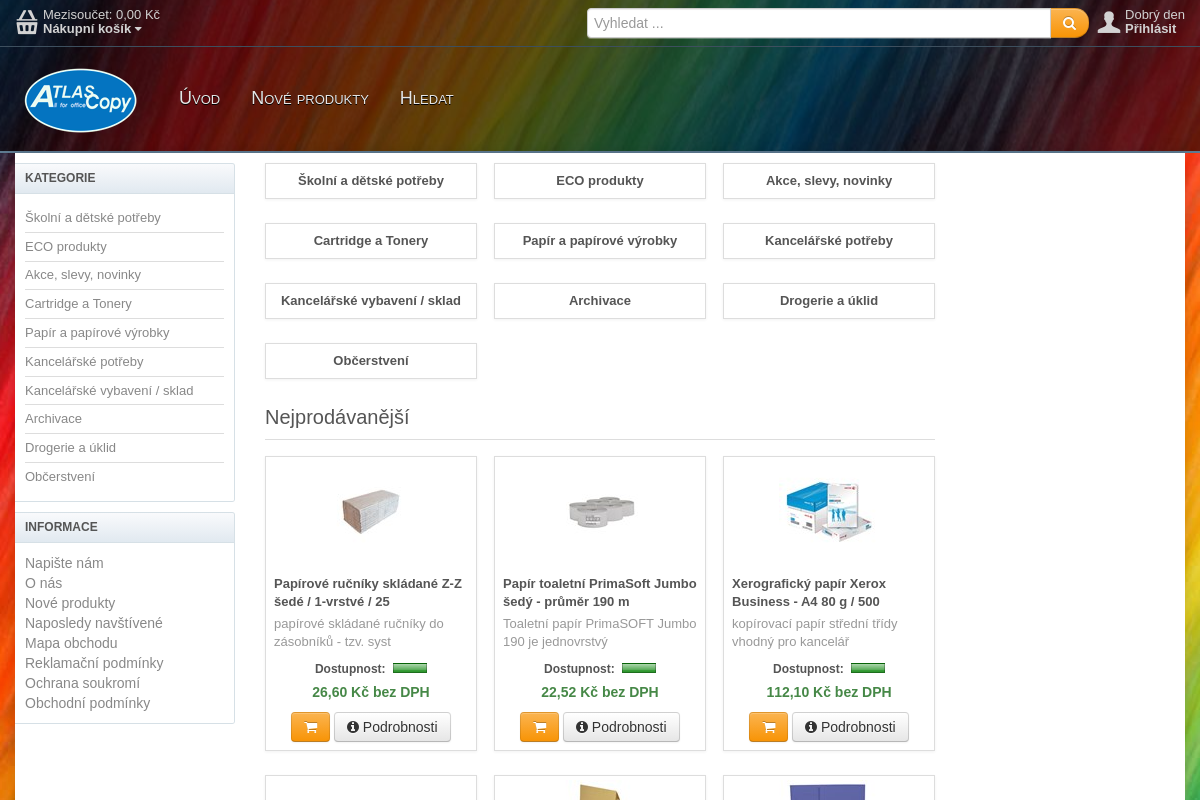
Task: Select ECO produkty in sidebar
Action: pos(66,247)
